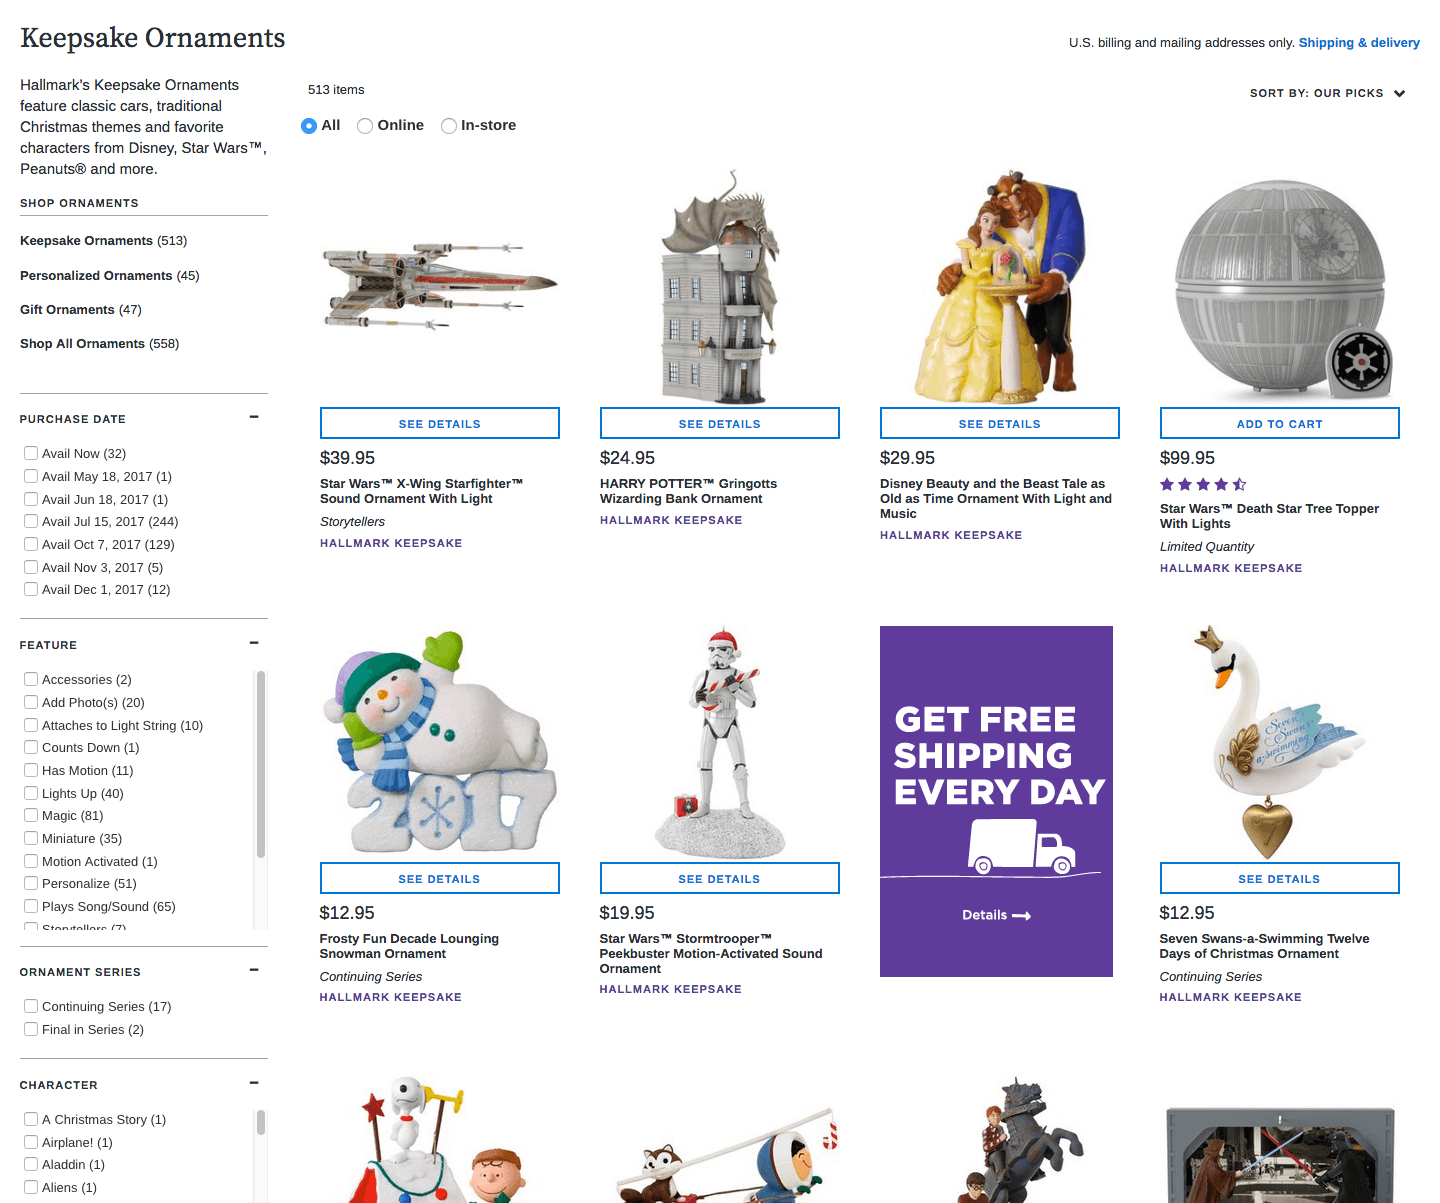
Task: Add Death Star Tree Topper to cart
Action: pos(1280,423)
